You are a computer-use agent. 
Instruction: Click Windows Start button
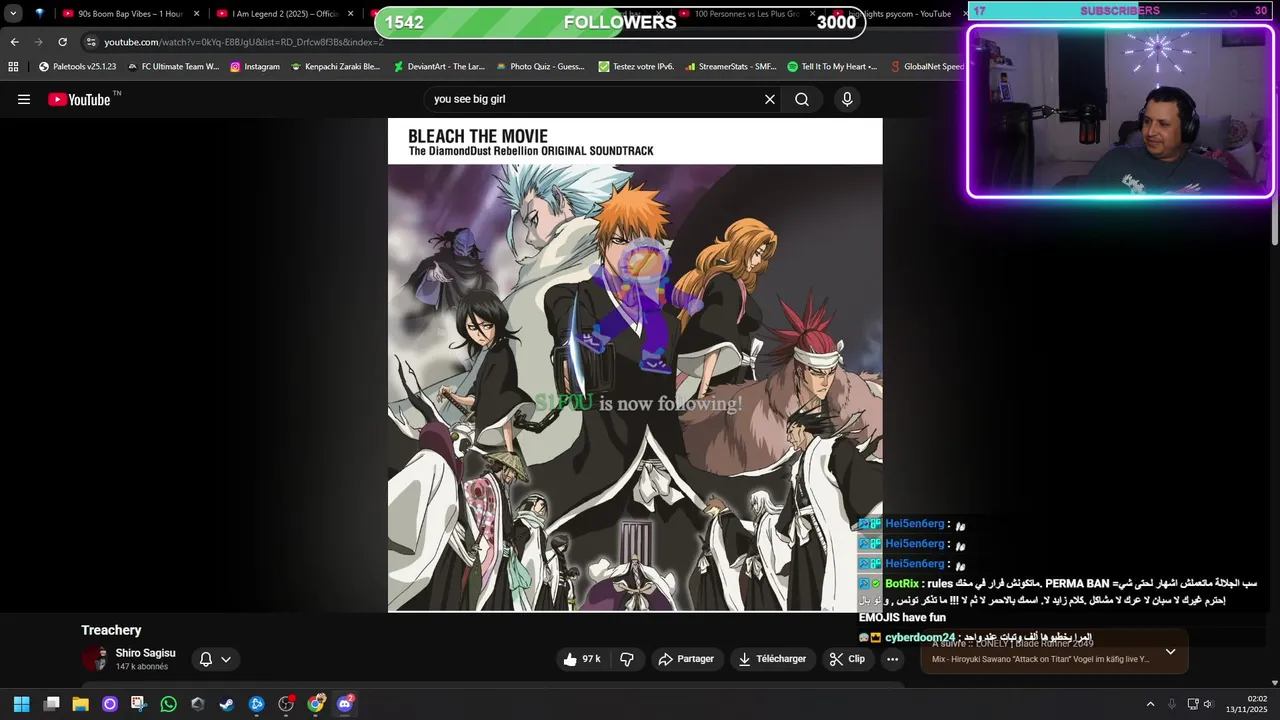21,704
